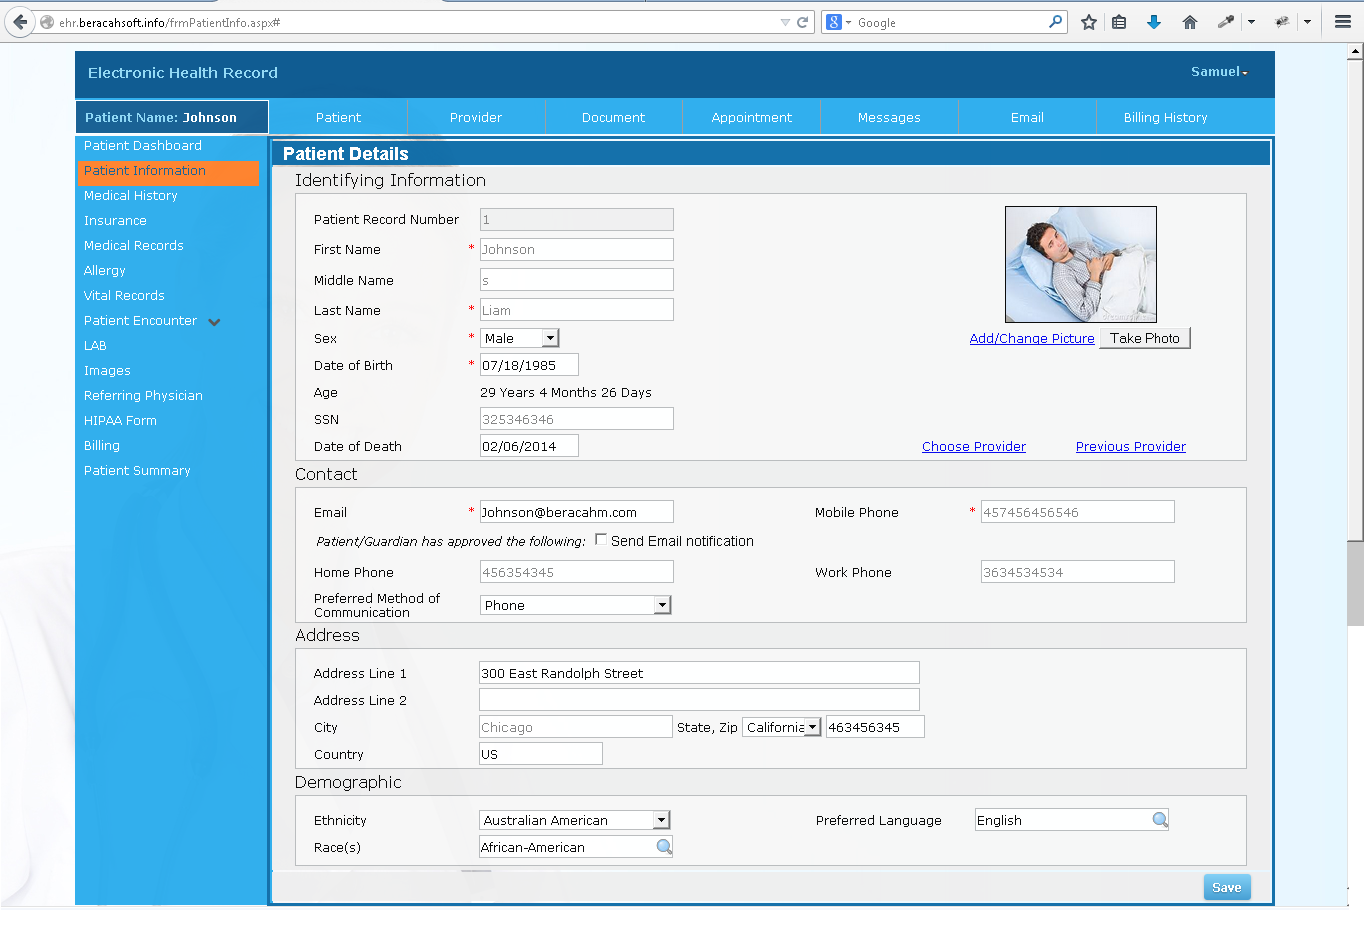The image size is (1364, 938).
Task: Open Medical Records in sidebar
Action: [x=134, y=246]
